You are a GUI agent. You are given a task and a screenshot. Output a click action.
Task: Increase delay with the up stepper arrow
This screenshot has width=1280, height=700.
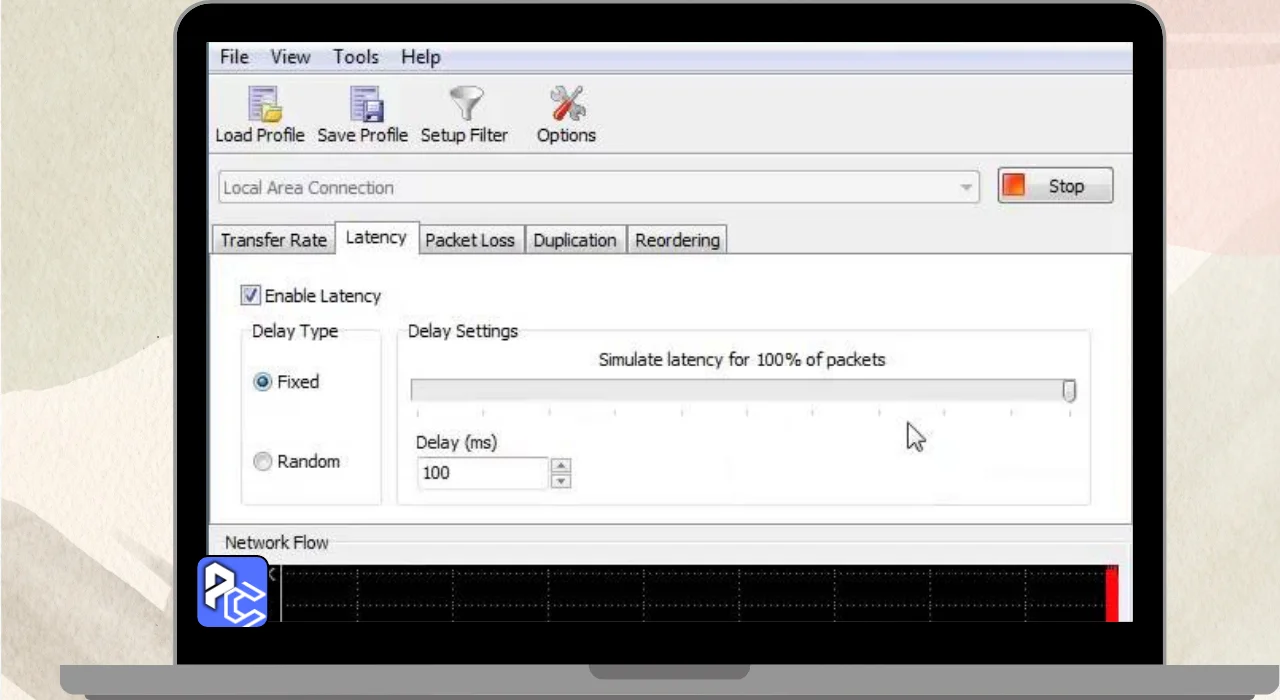(561, 465)
